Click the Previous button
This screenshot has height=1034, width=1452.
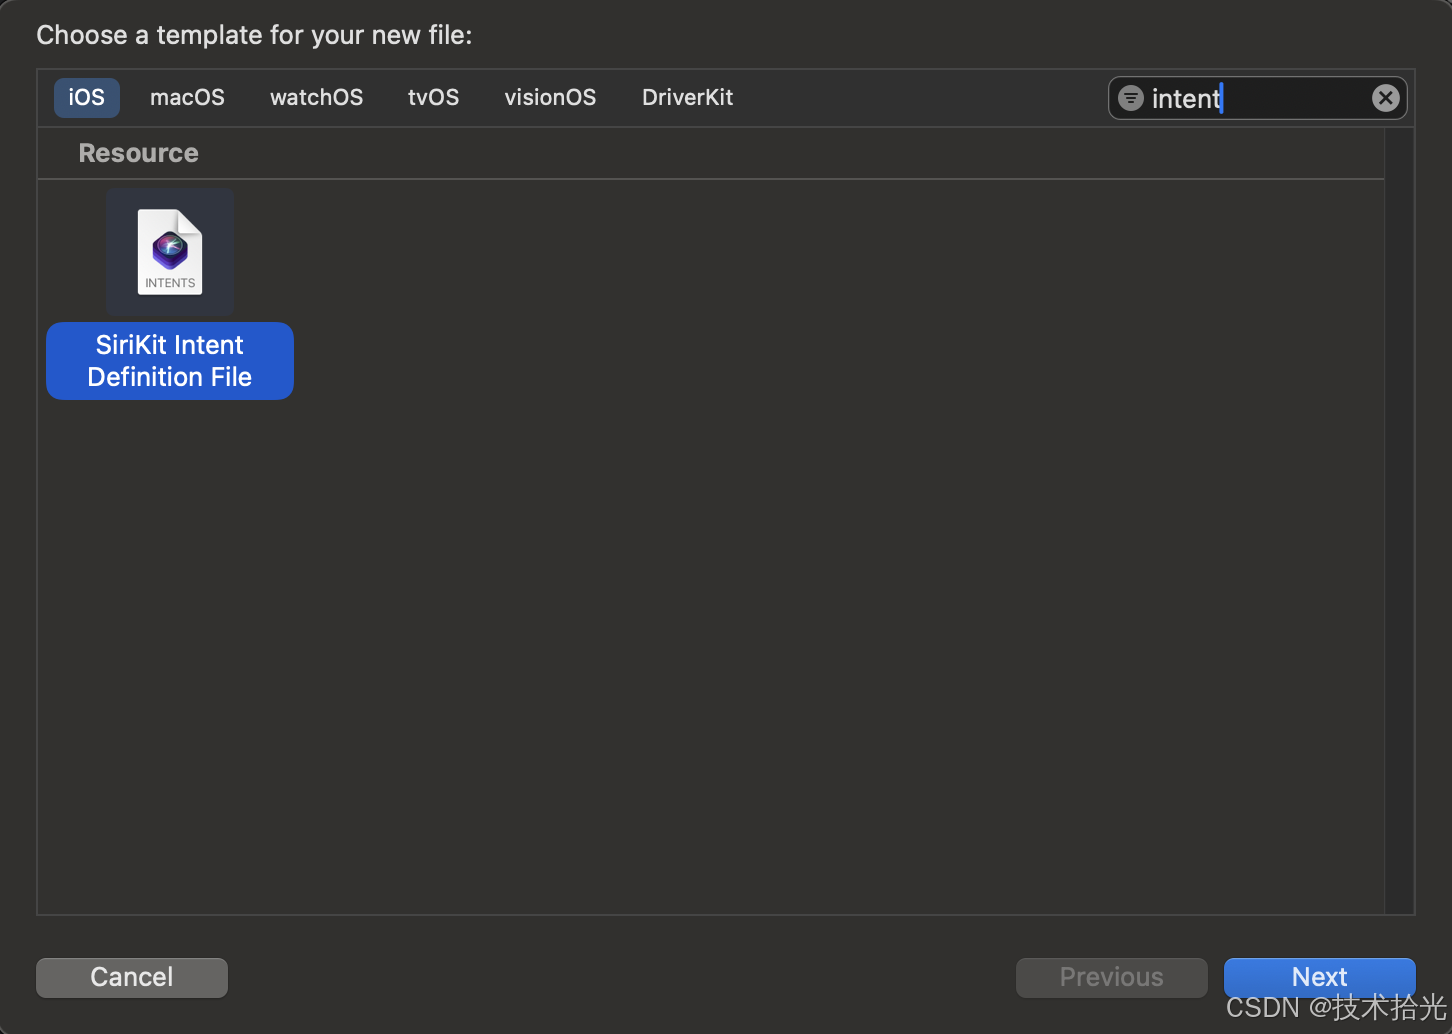[x=1111, y=977]
